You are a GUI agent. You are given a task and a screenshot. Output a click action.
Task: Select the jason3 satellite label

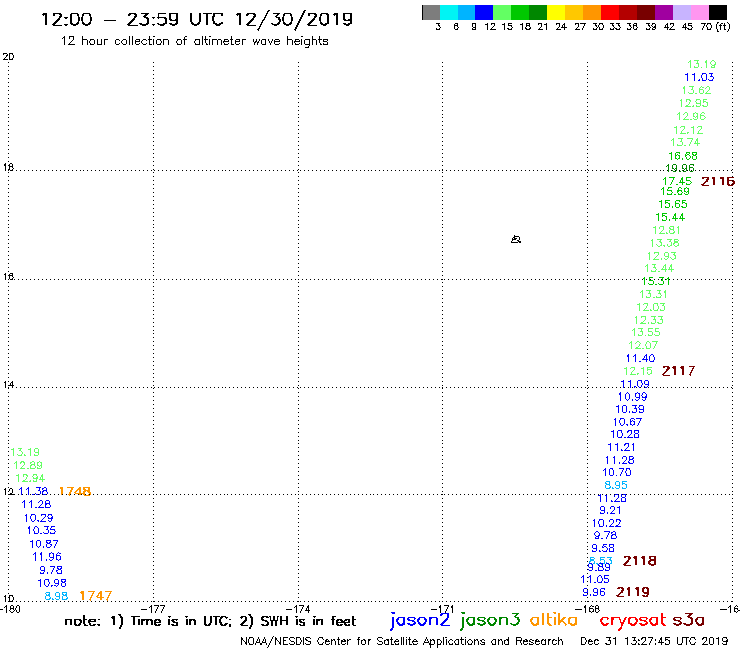(490, 620)
